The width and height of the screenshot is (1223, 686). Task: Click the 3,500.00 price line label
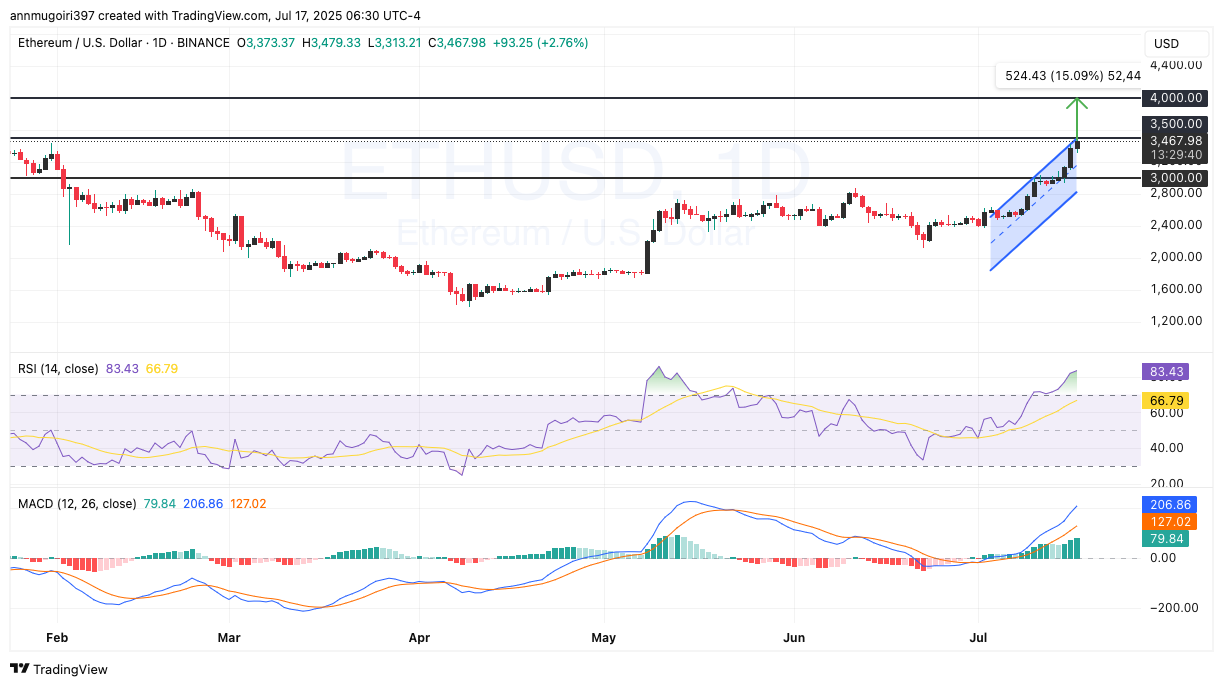coord(1176,123)
